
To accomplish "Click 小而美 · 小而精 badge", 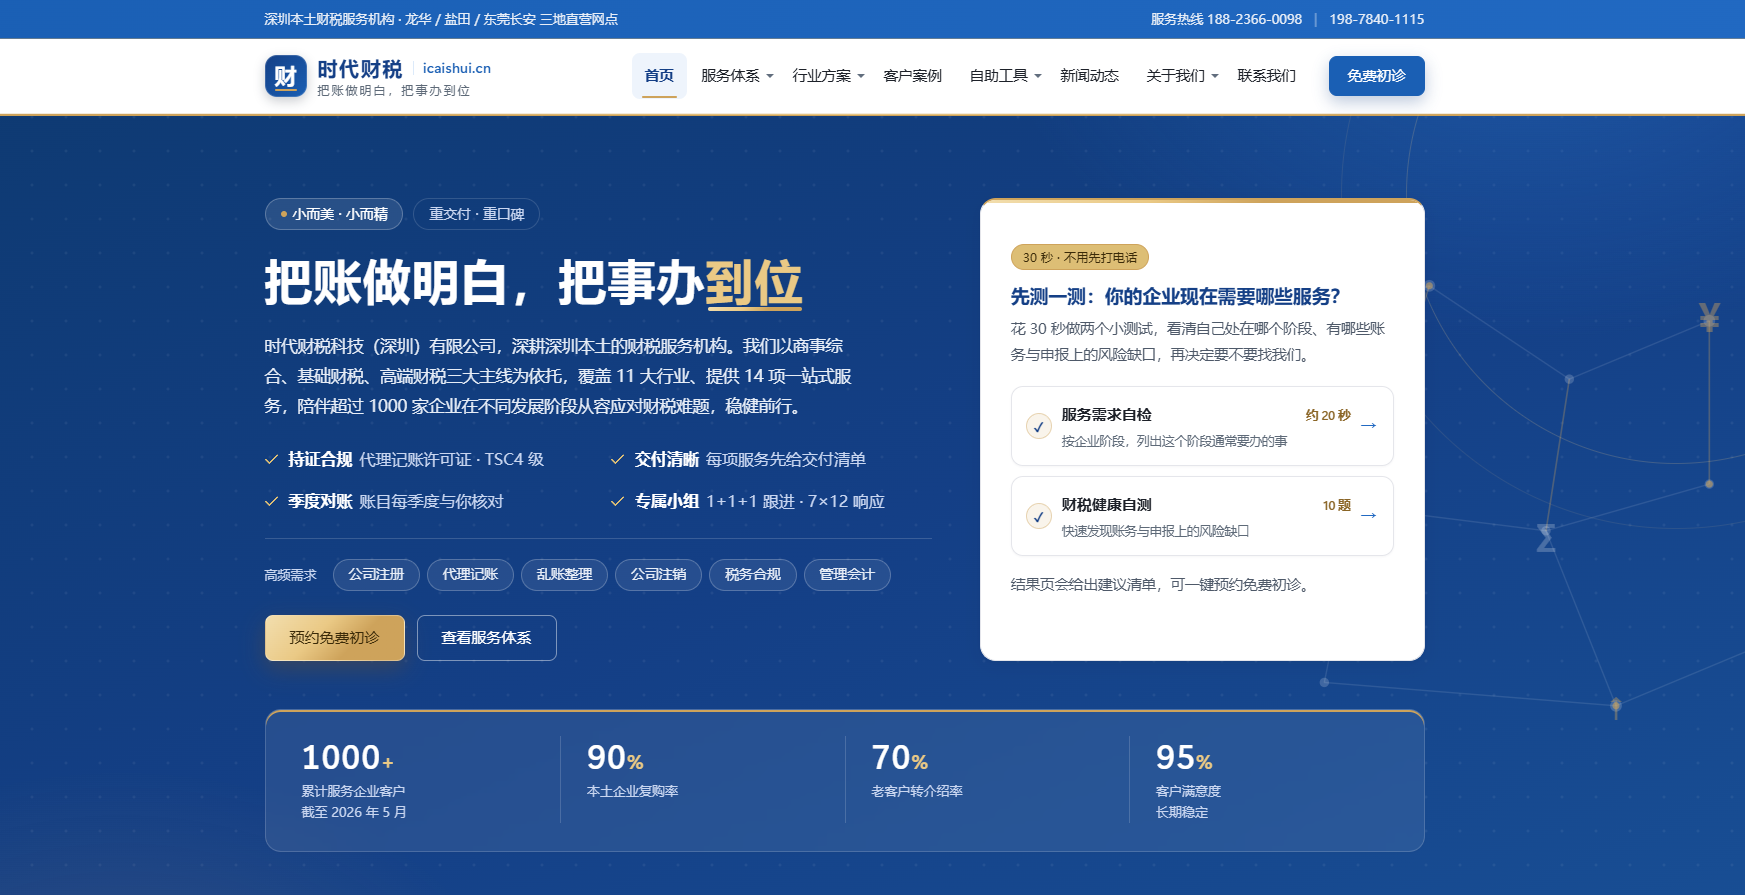I will point(334,214).
